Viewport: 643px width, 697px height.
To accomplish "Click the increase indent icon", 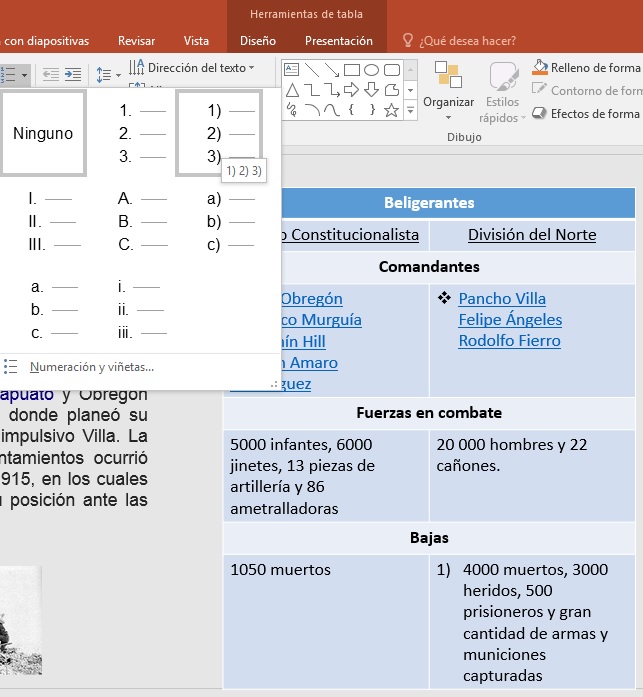I will click(73, 74).
